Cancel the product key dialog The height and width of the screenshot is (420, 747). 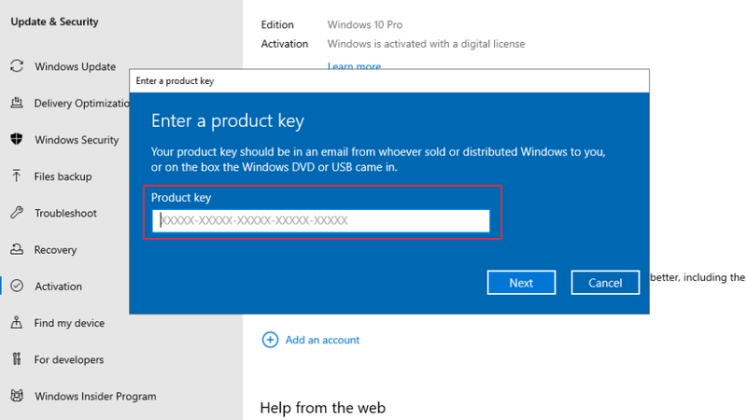coord(605,283)
